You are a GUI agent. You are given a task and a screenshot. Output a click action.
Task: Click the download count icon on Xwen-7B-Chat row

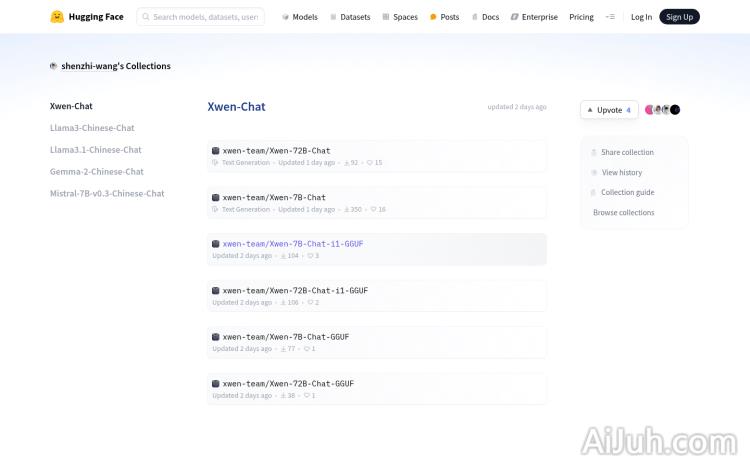pos(347,210)
